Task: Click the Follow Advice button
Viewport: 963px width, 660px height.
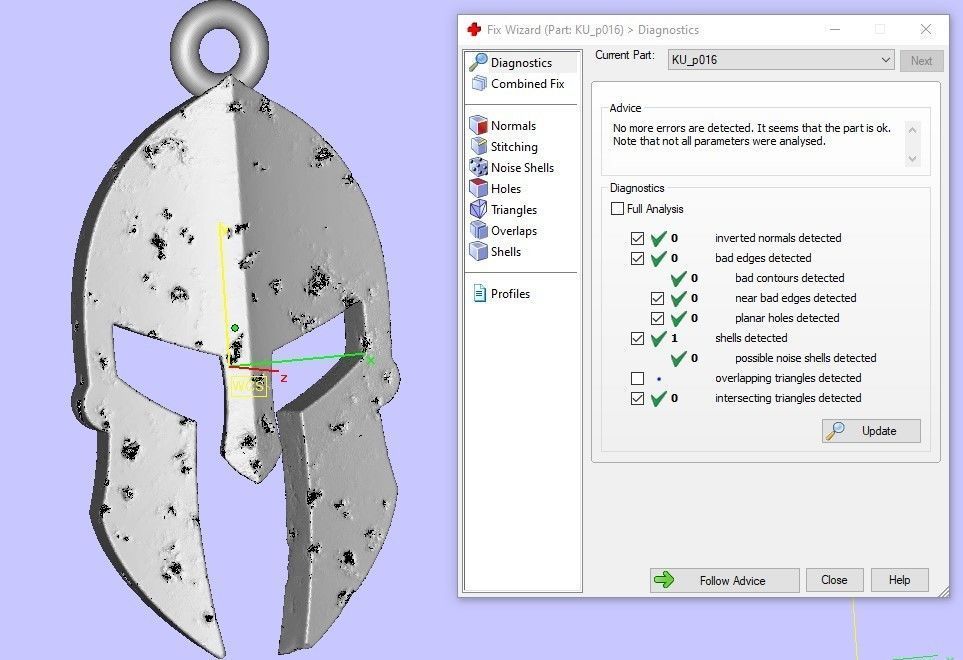Action: point(725,580)
